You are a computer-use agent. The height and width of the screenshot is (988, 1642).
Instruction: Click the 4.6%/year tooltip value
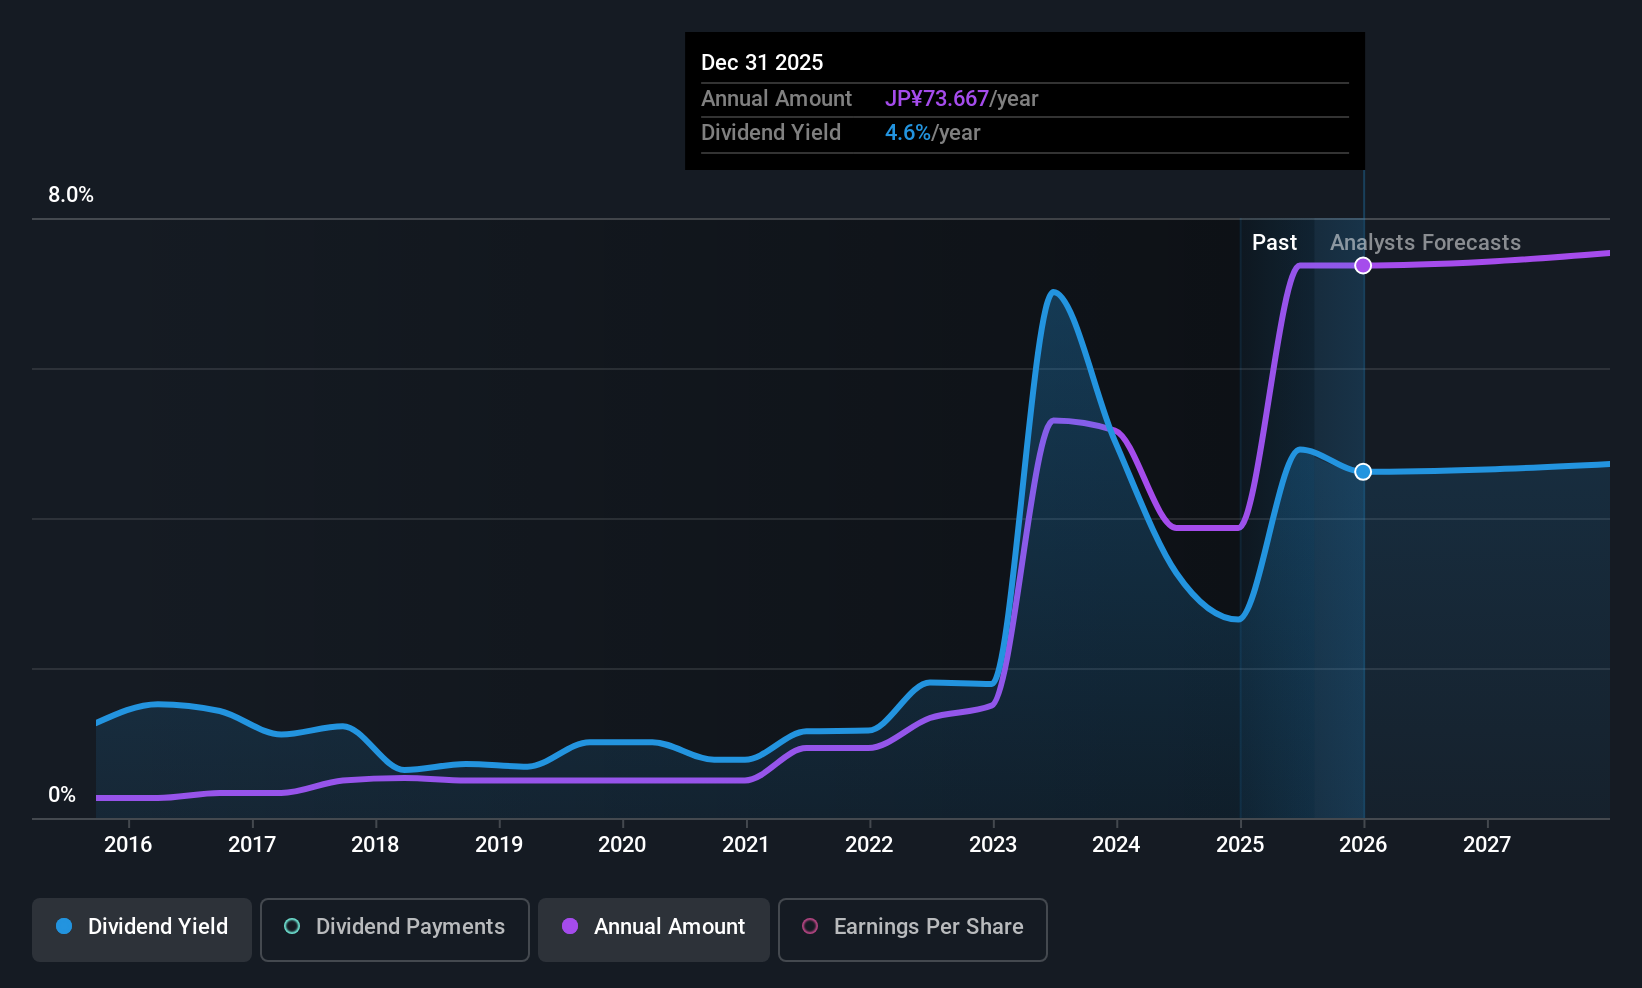click(933, 132)
